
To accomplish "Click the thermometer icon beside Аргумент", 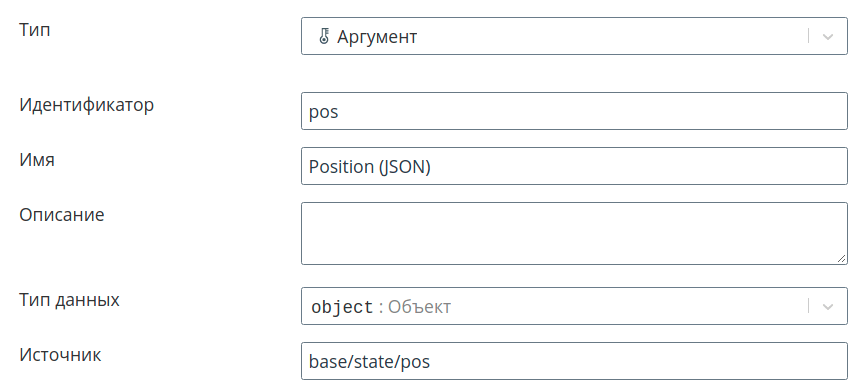I will [324, 36].
